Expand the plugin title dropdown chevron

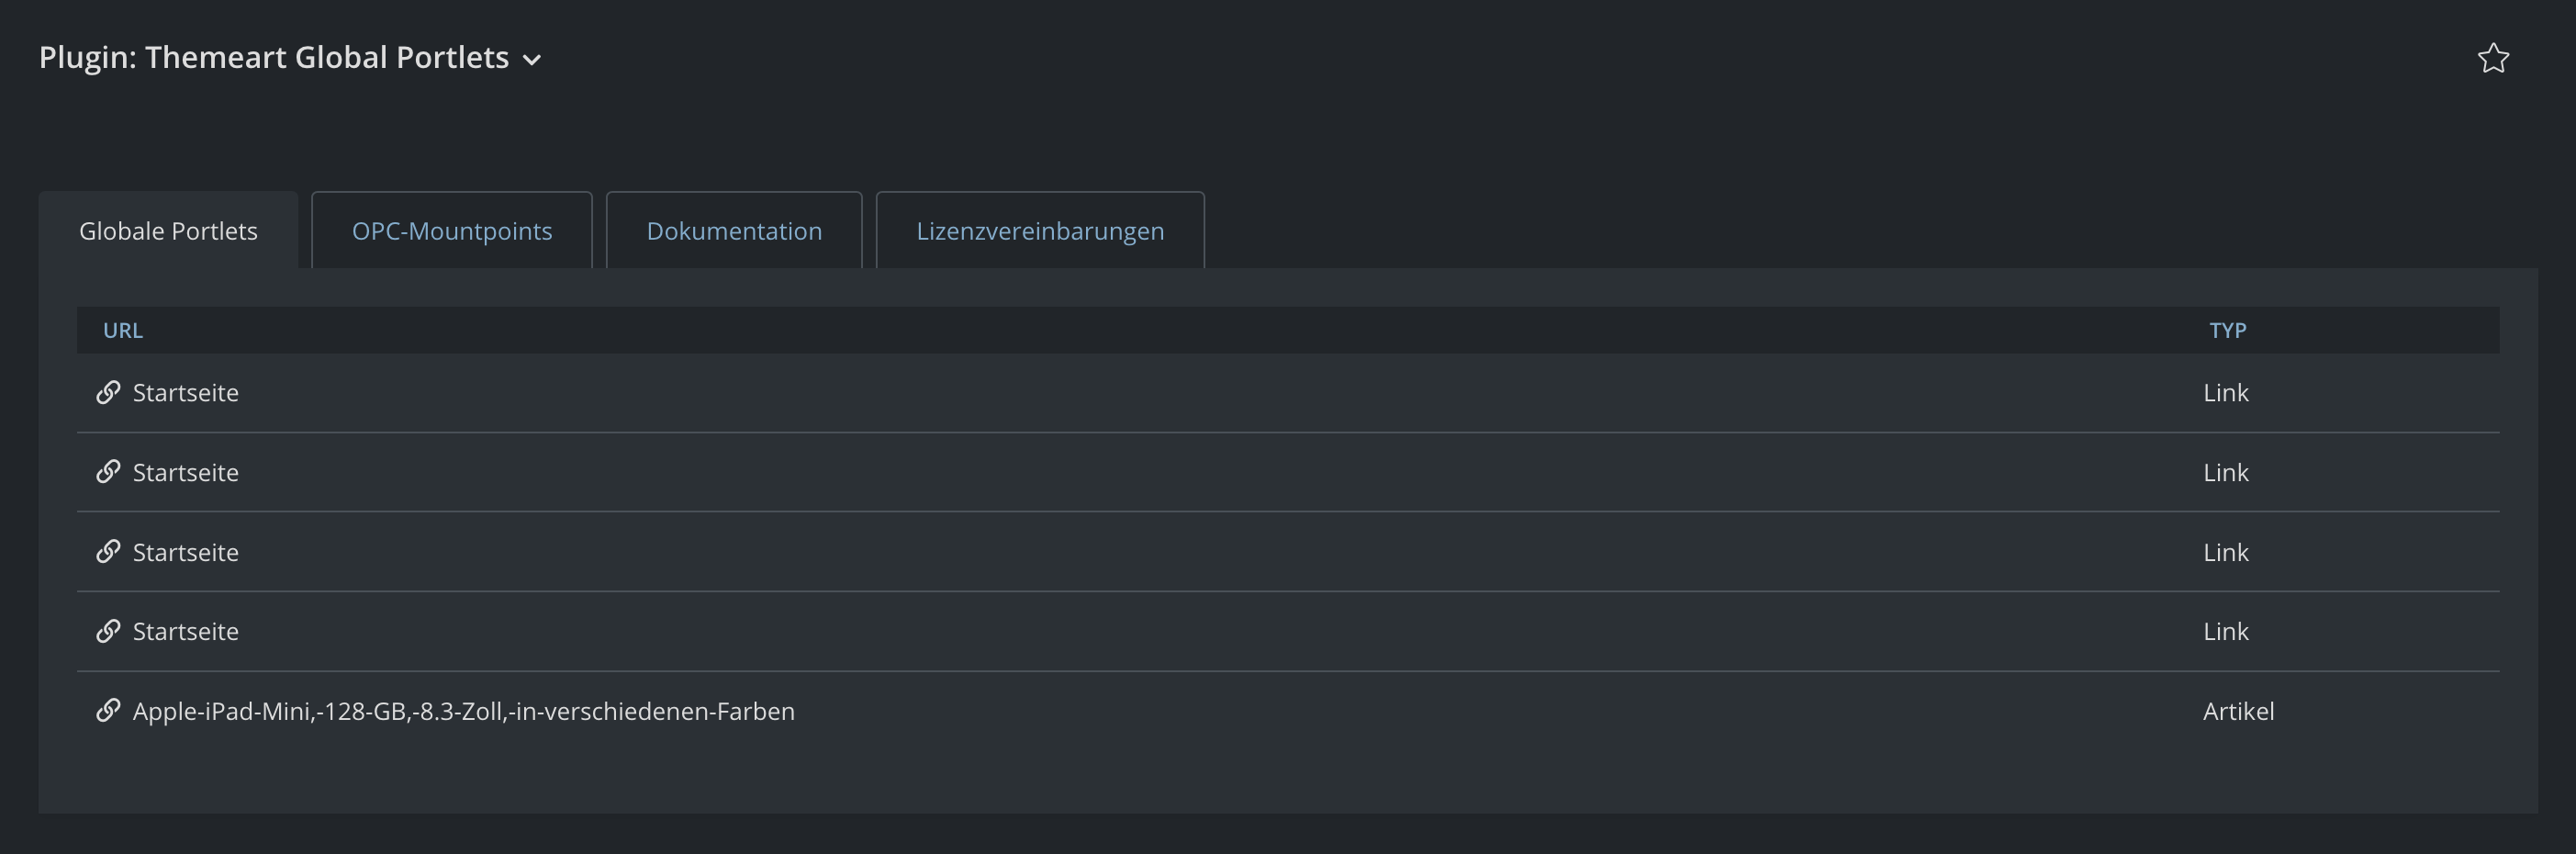pos(532,60)
